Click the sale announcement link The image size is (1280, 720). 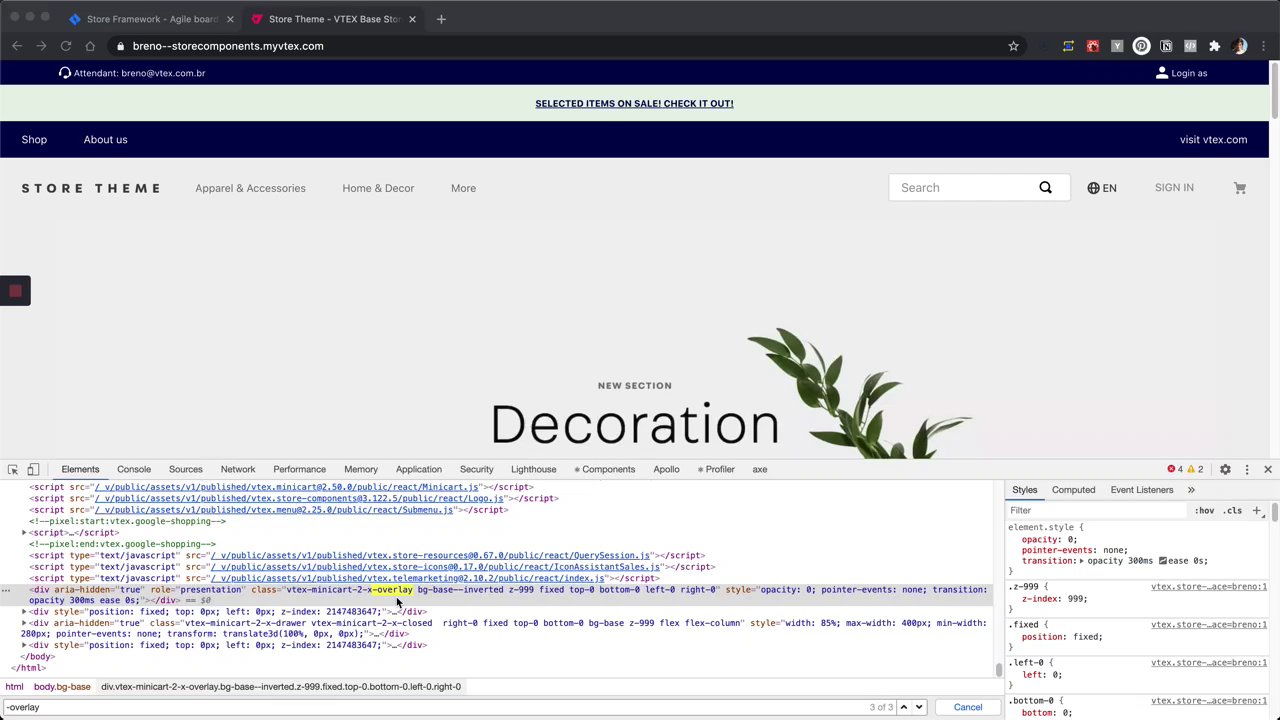634,103
